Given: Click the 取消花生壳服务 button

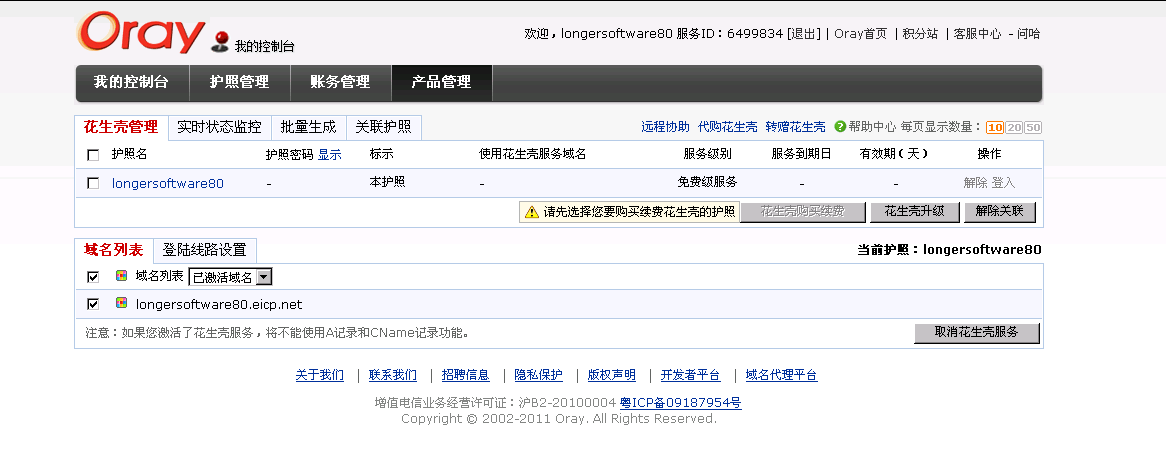Looking at the screenshot, I should pyautogui.click(x=976, y=332).
